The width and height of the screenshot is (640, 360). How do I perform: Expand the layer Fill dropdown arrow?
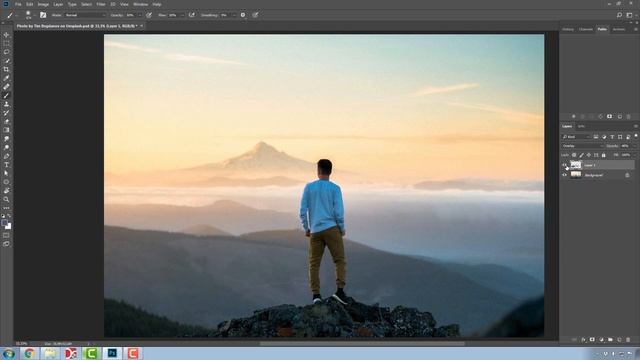pyautogui.click(x=634, y=155)
